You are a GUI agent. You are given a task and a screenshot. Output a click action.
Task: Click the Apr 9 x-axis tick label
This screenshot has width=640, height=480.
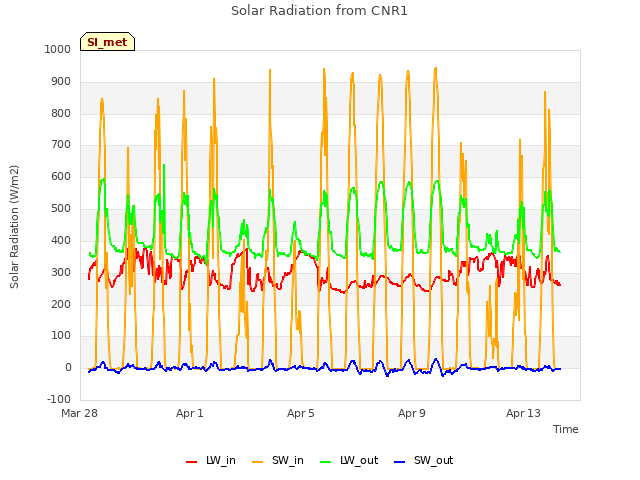411,413
